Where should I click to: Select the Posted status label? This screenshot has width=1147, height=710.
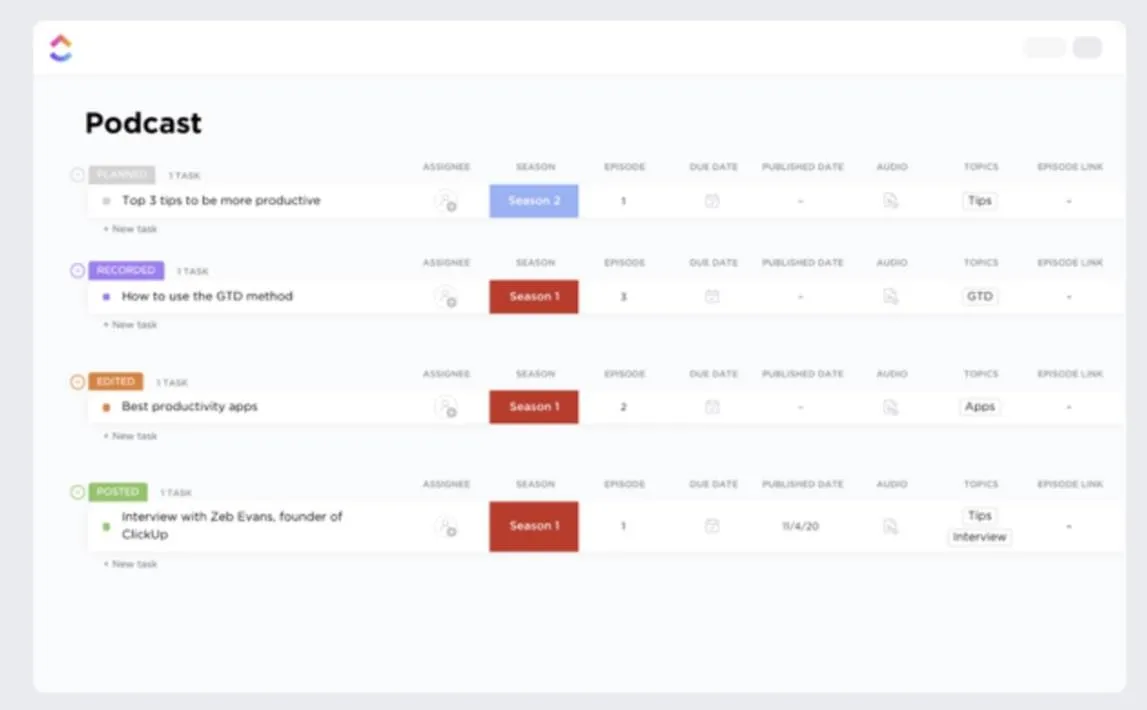click(x=118, y=492)
